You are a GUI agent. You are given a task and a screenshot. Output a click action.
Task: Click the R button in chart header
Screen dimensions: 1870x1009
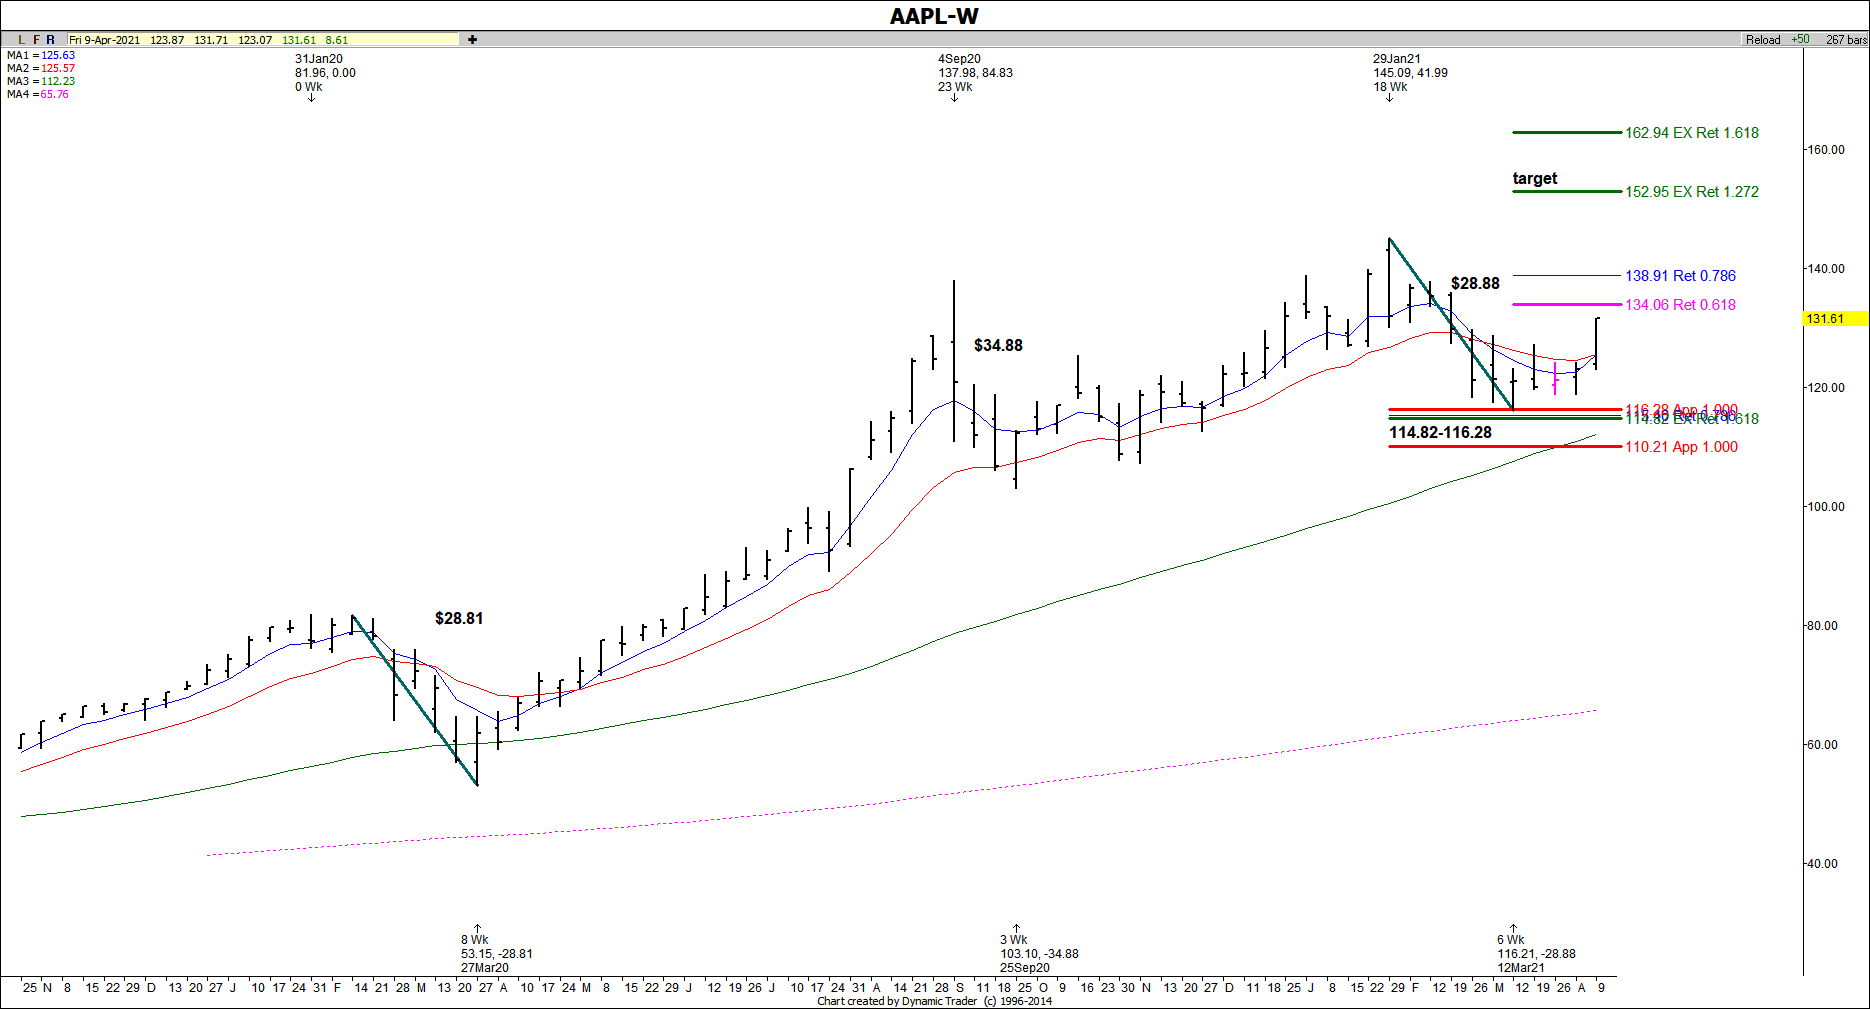click(x=51, y=40)
